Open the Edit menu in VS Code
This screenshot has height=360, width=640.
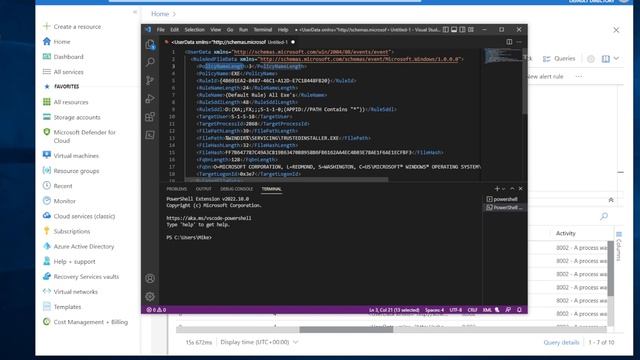(x=175, y=29)
